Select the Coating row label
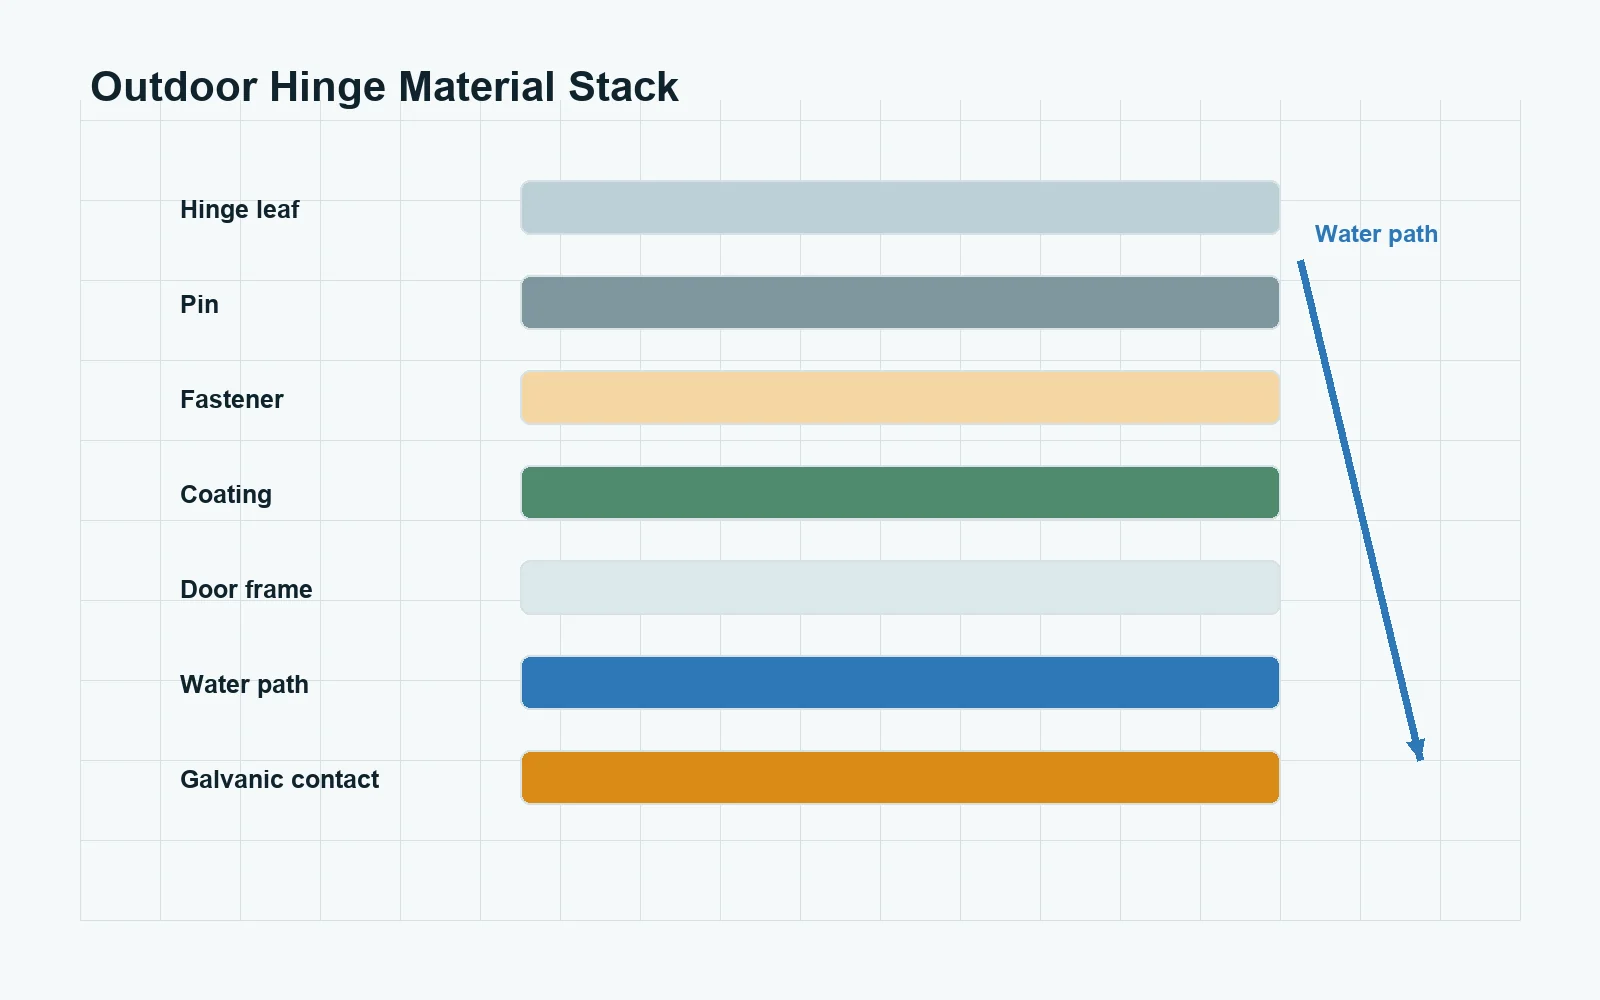1600x1000 pixels. pyautogui.click(x=225, y=495)
